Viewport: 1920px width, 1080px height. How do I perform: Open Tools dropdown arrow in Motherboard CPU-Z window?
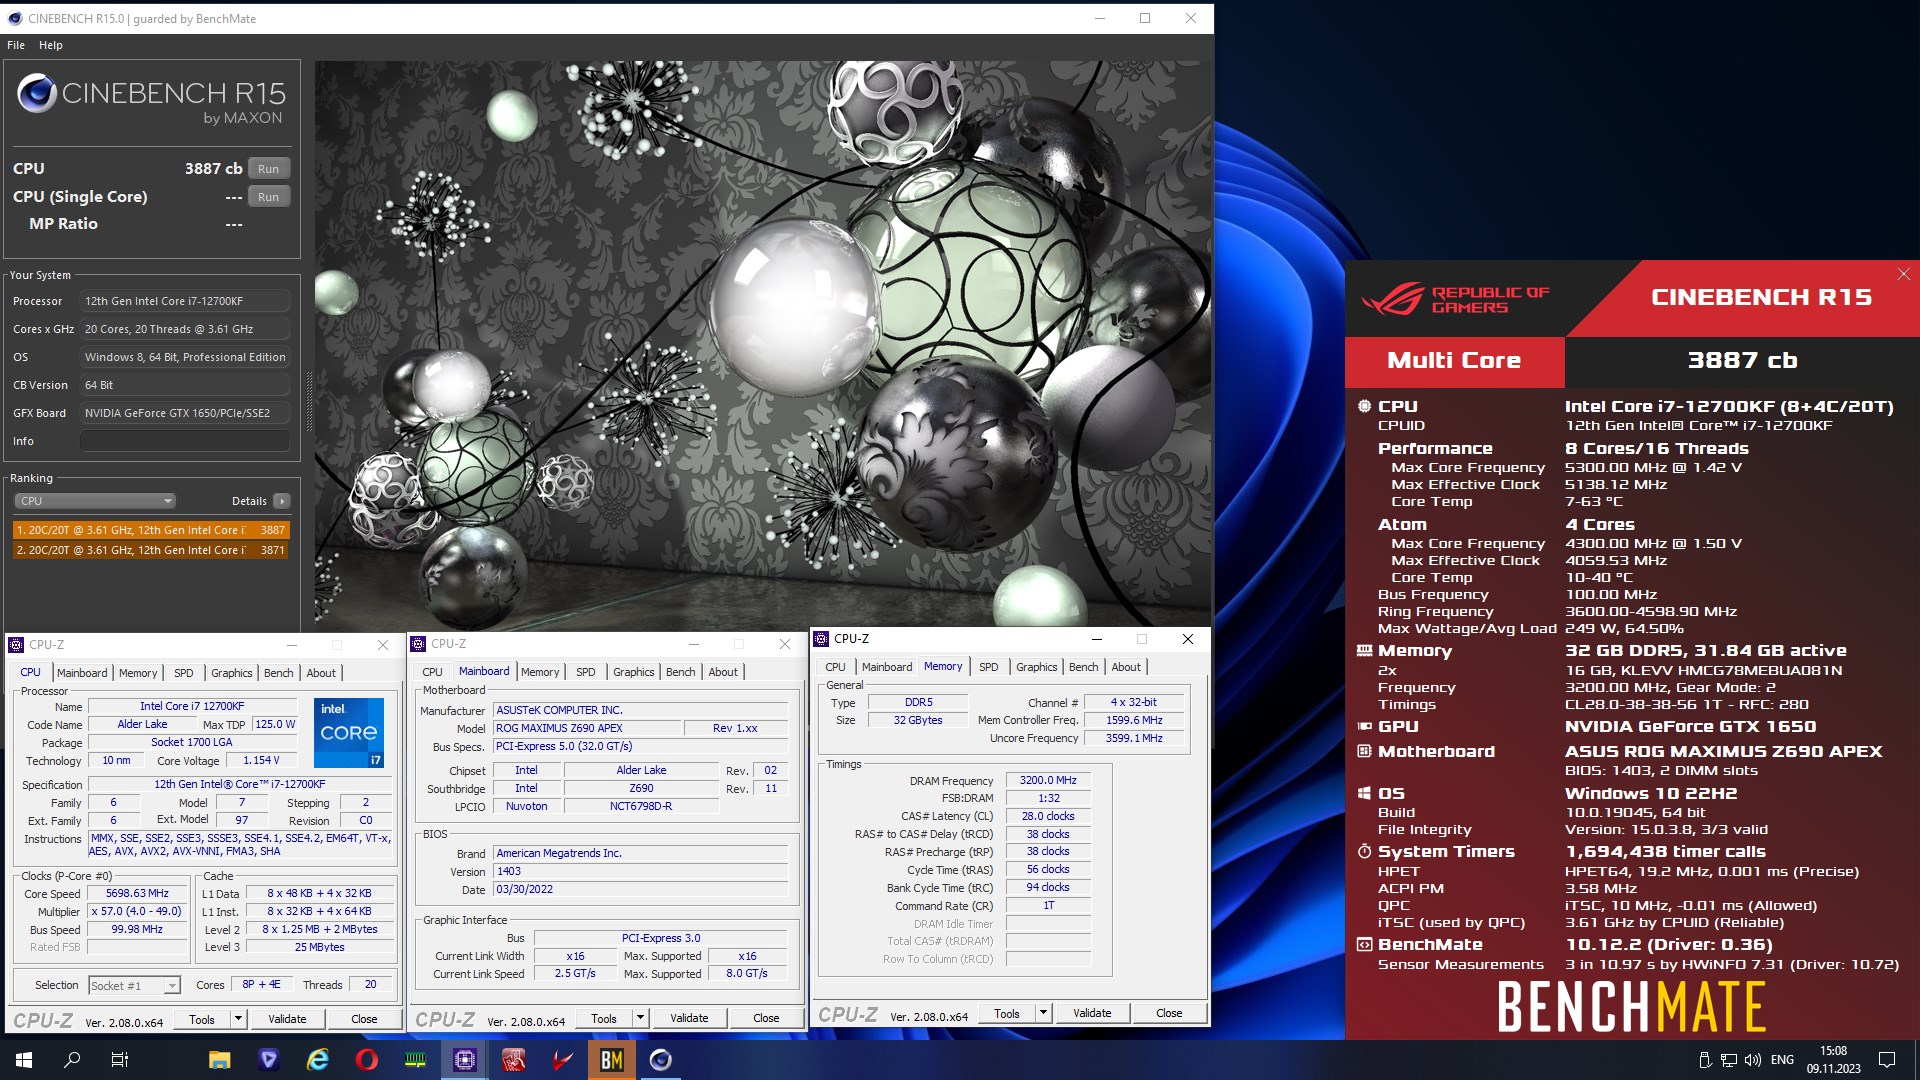(640, 1018)
